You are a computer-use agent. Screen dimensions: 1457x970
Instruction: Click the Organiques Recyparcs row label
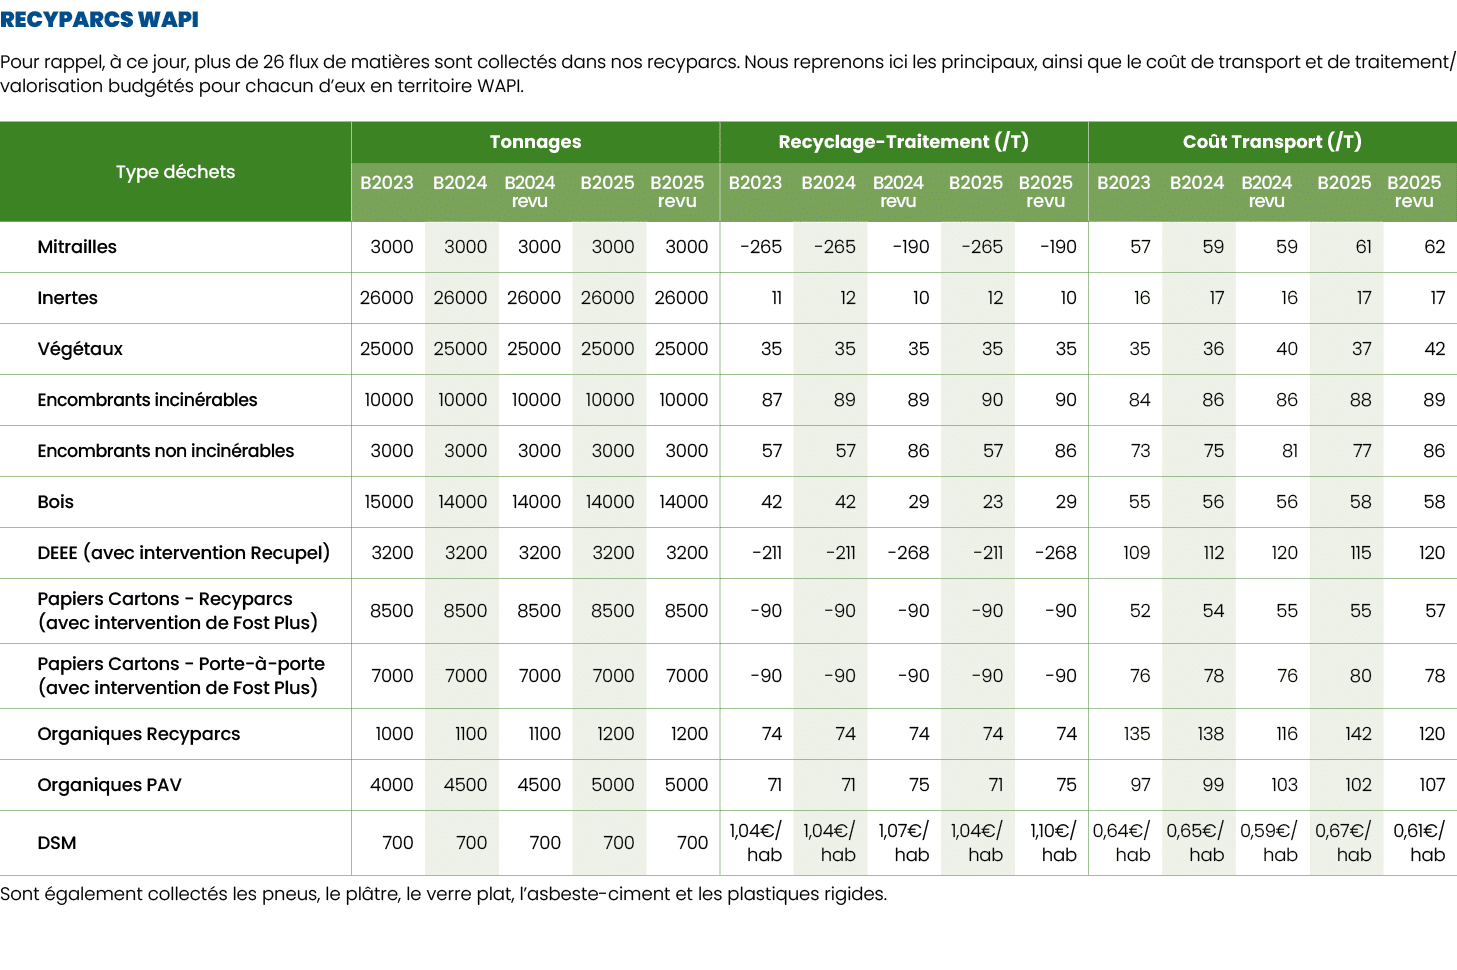coord(138,734)
